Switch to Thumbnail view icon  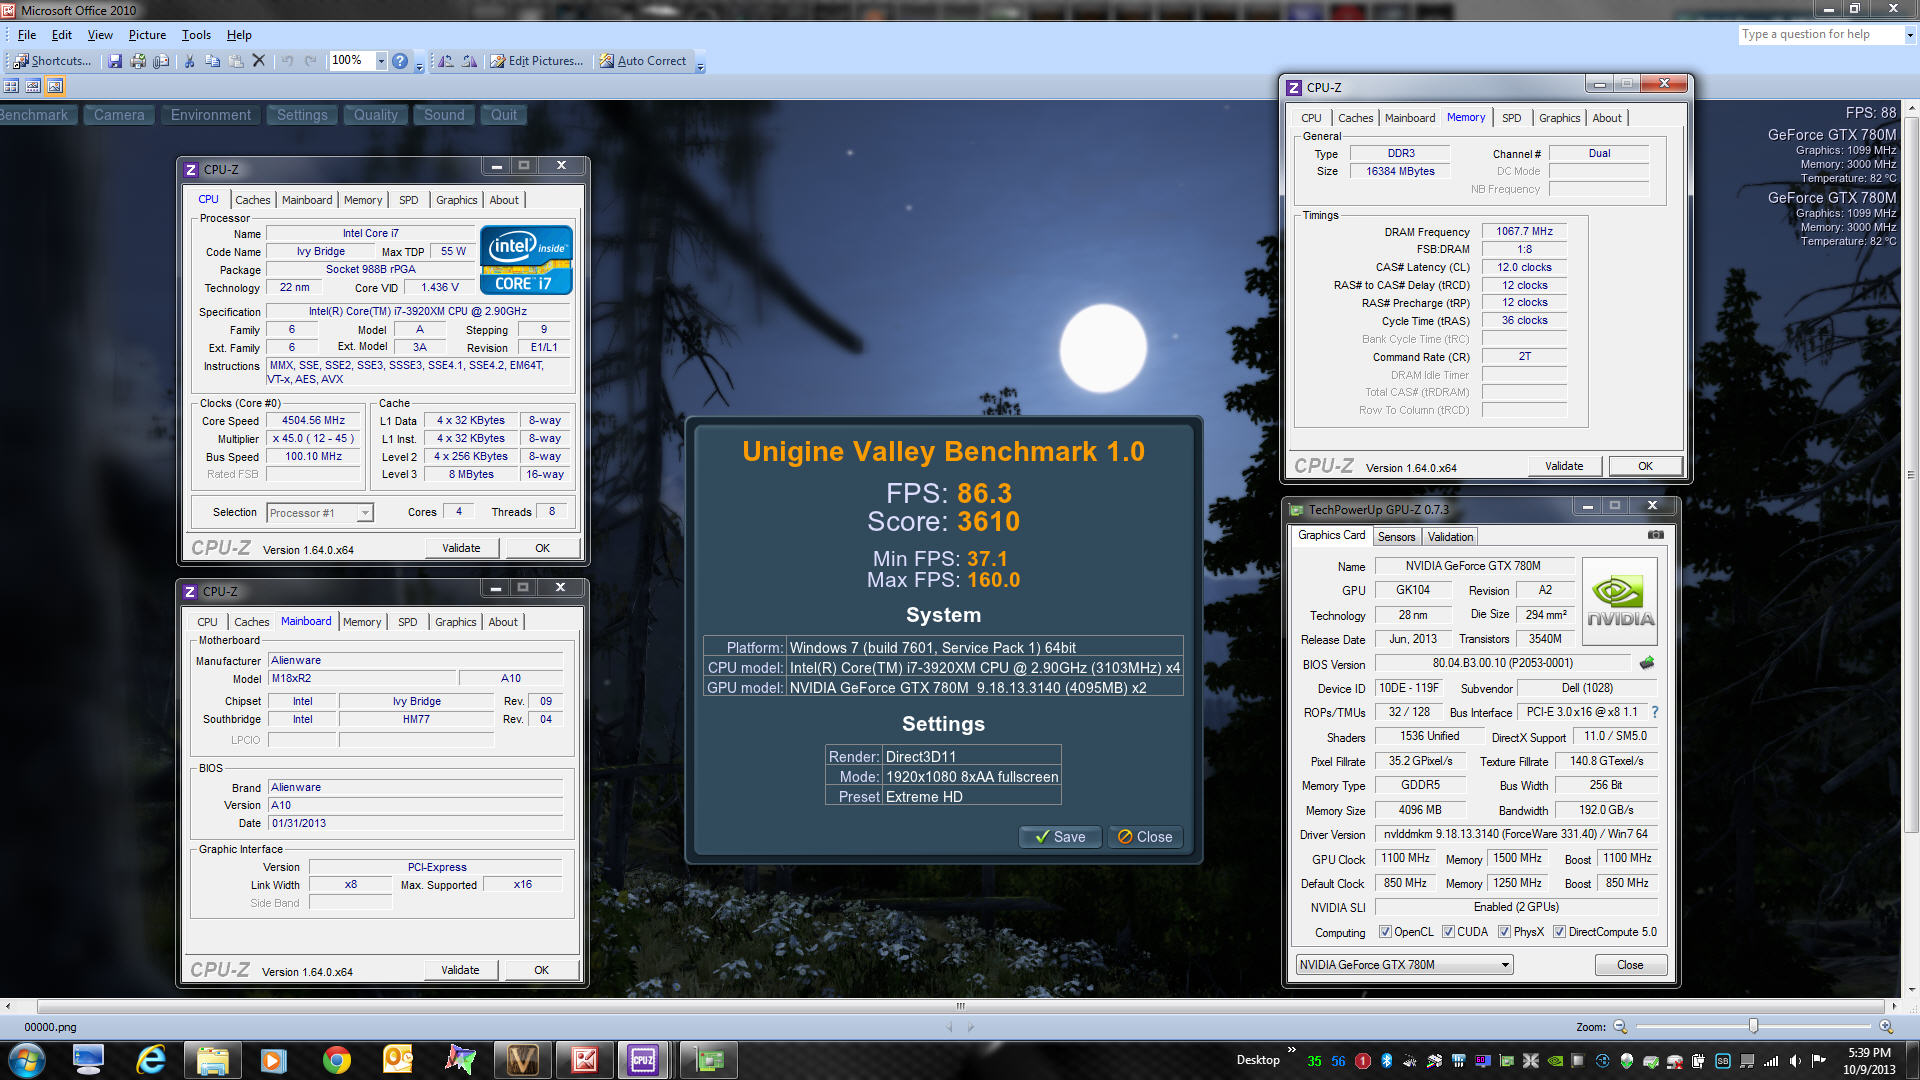point(11,86)
